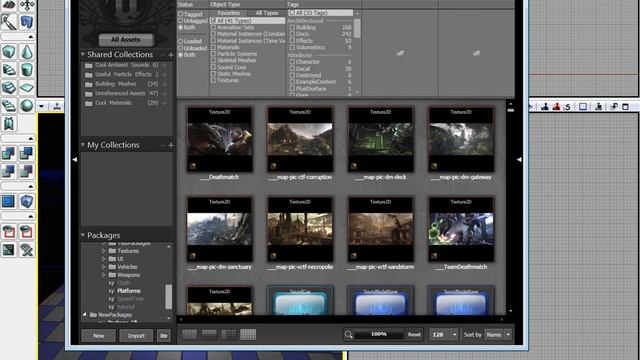Choose the Sheet brush builder

(27, 88)
